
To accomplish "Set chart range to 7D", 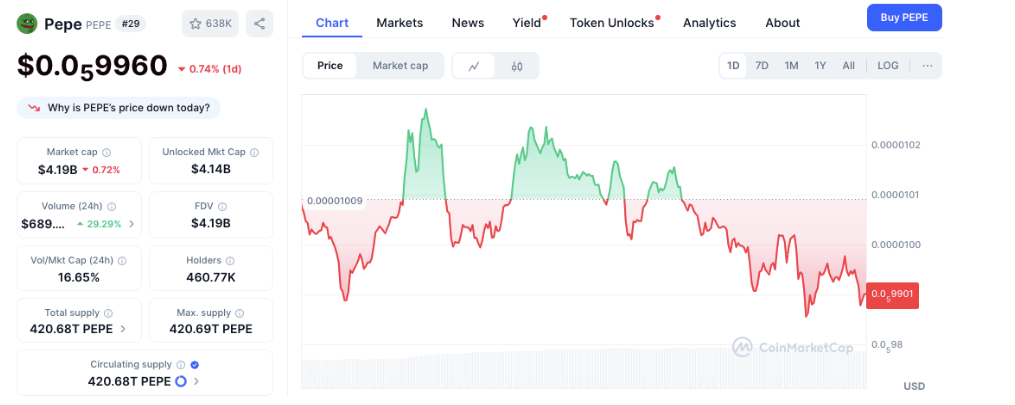I will point(762,65).
